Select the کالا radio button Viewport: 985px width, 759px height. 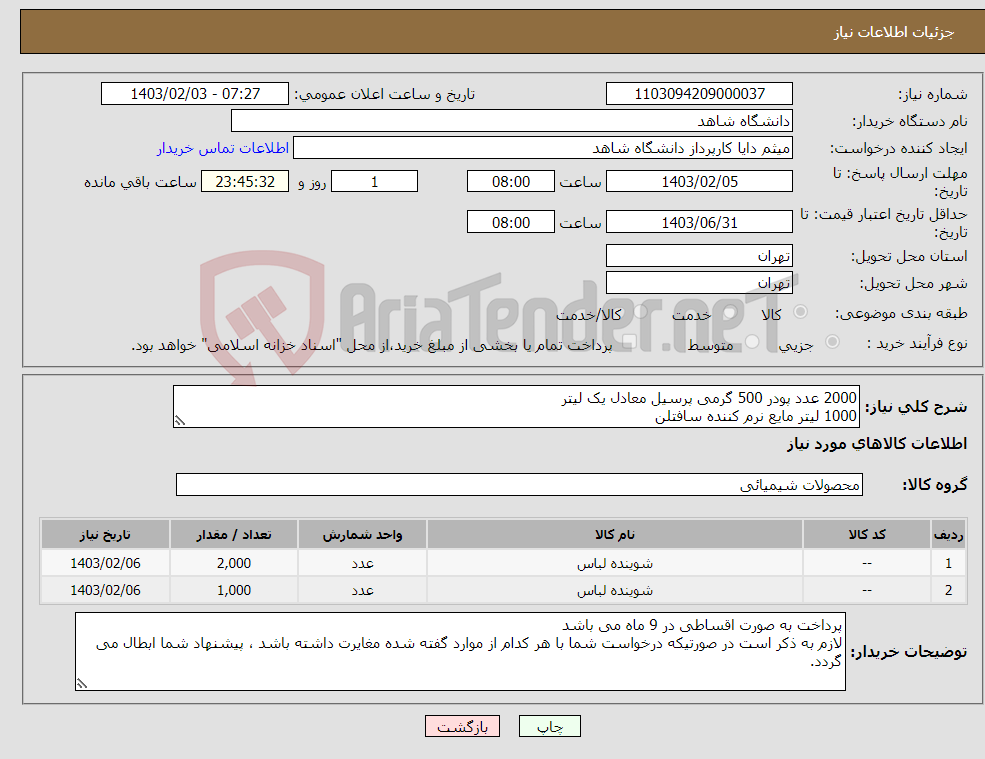(x=801, y=312)
